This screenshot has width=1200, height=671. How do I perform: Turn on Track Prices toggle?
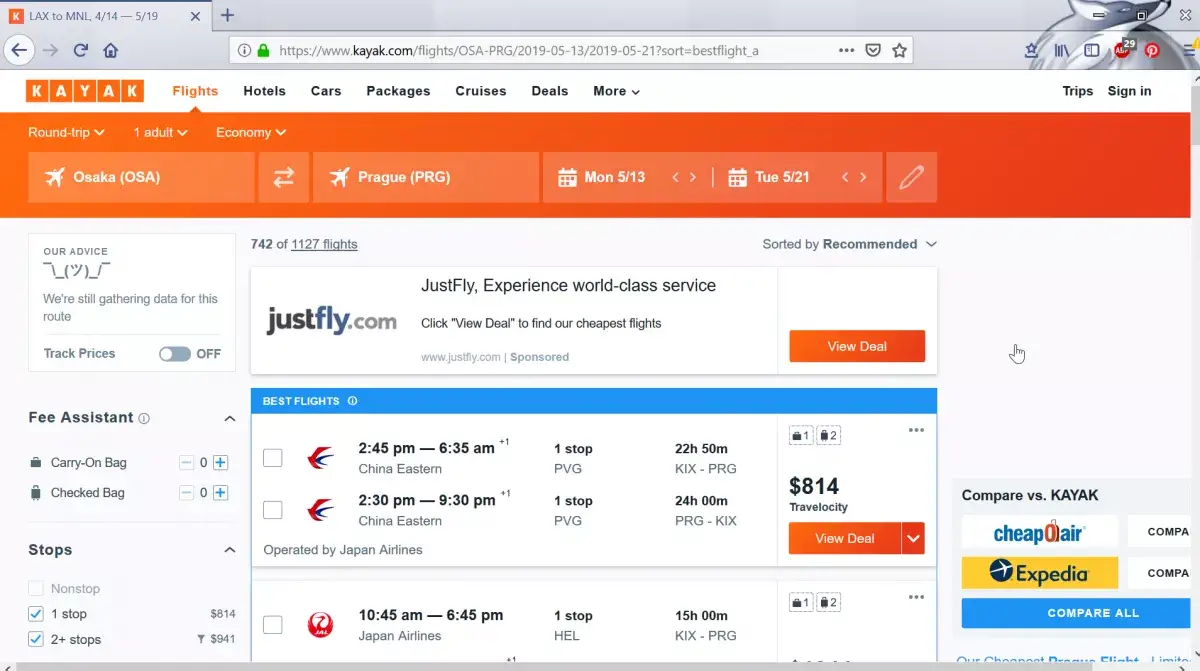175,354
